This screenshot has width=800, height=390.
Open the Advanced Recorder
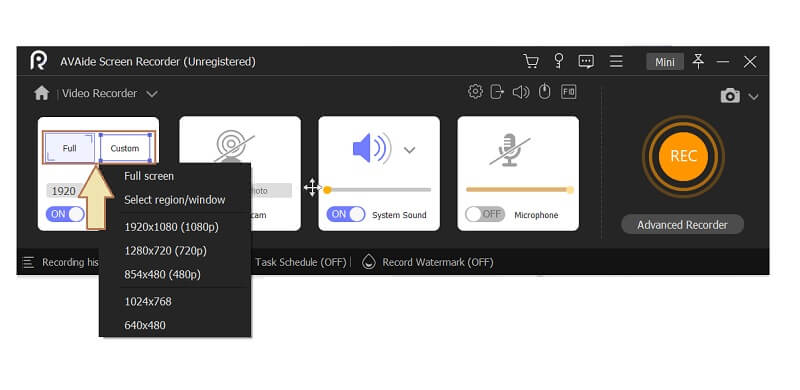(682, 225)
